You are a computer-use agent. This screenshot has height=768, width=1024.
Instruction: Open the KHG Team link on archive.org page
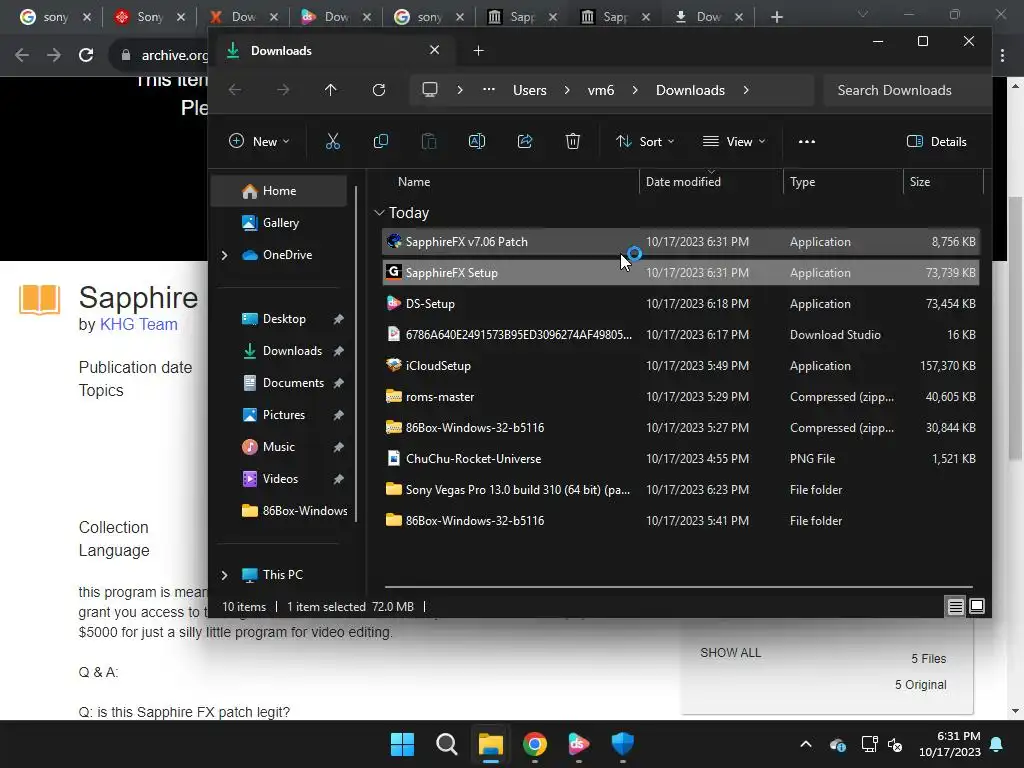pyautogui.click(x=138, y=324)
